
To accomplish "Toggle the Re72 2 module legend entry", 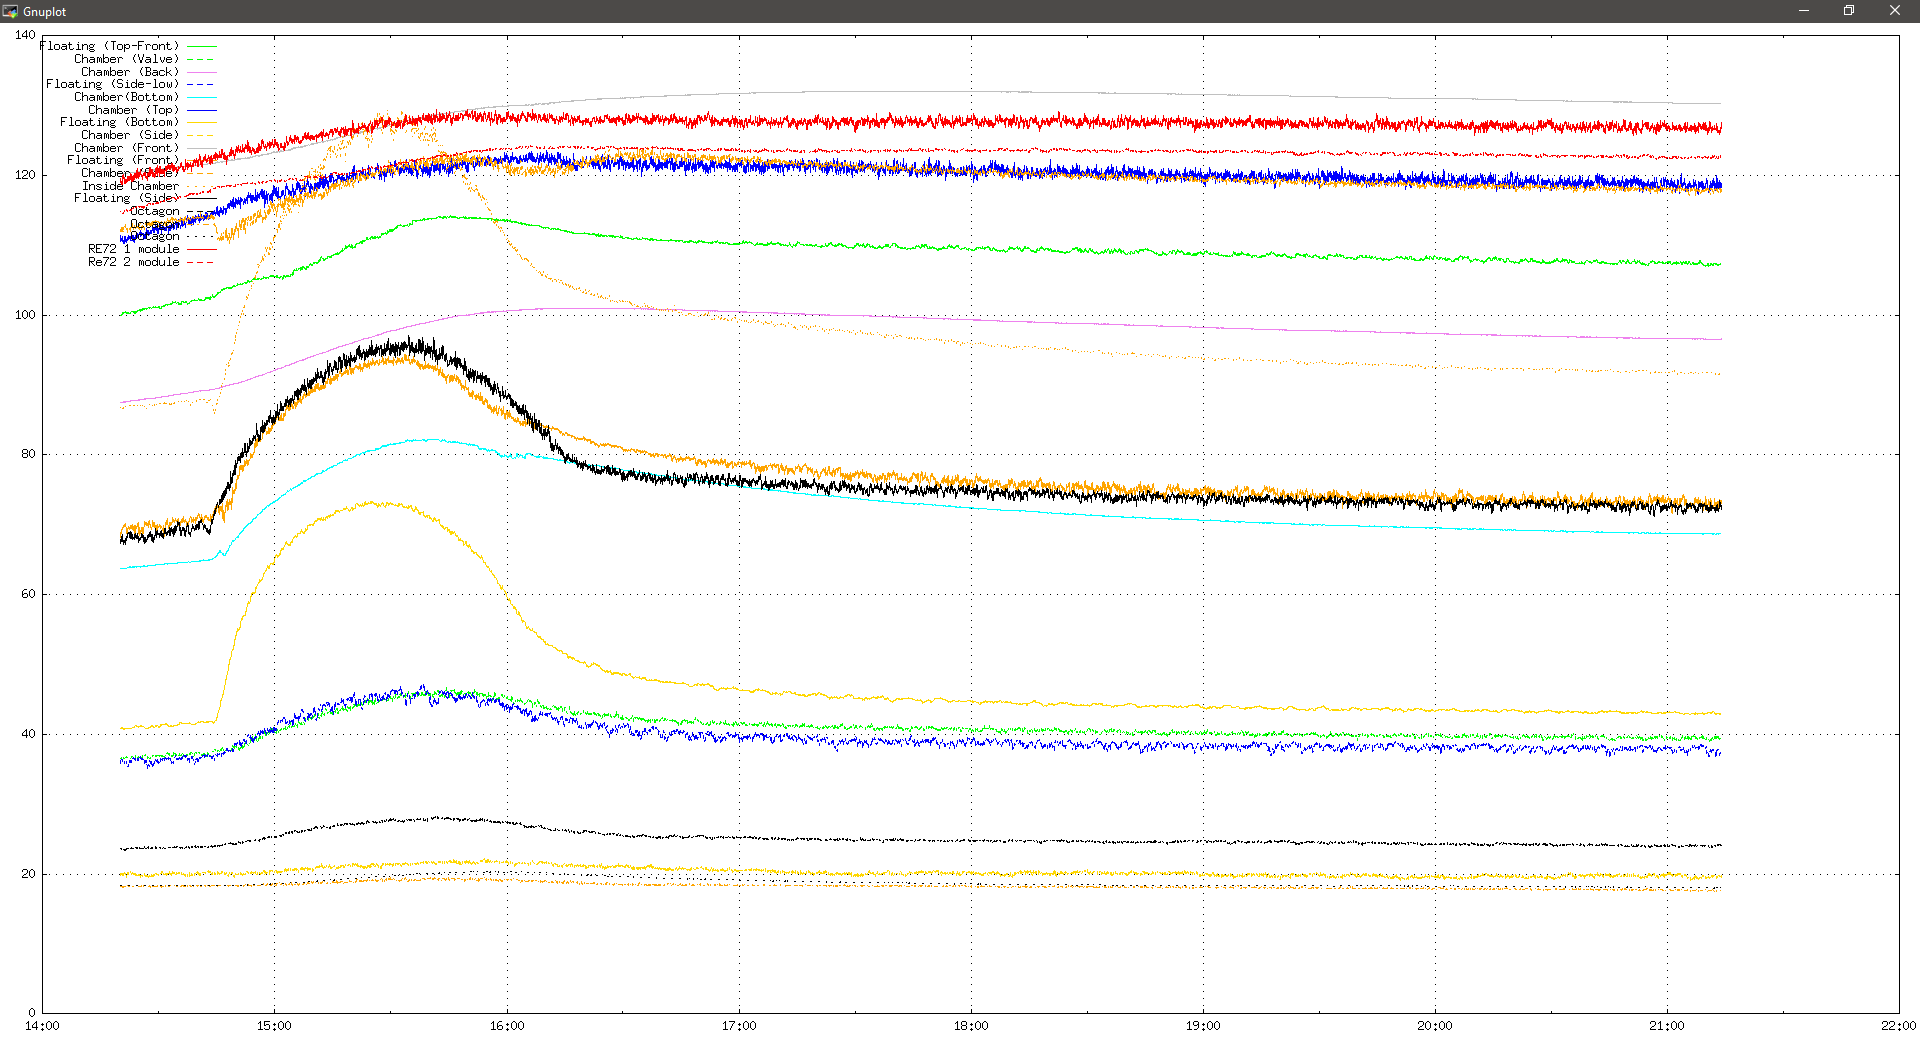I will pyautogui.click(x=152, y=262).
